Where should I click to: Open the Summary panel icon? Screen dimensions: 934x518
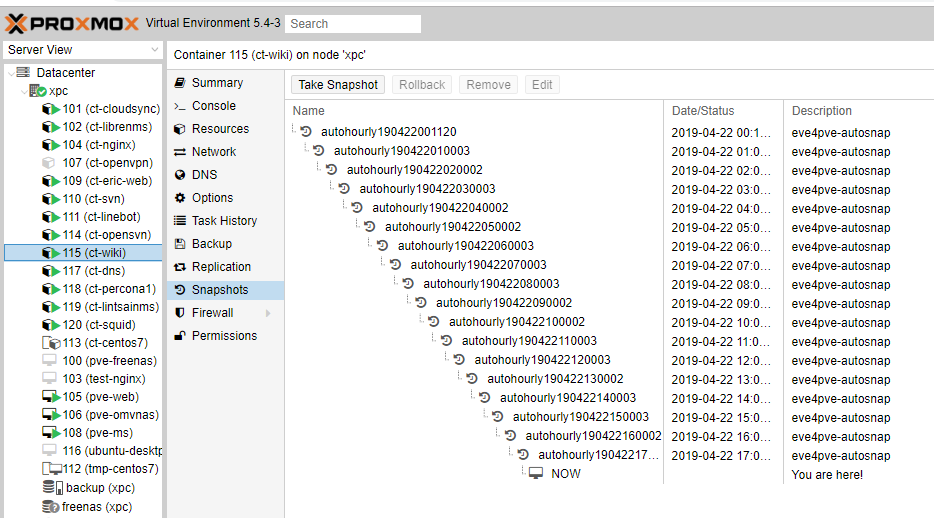point(180,83)
